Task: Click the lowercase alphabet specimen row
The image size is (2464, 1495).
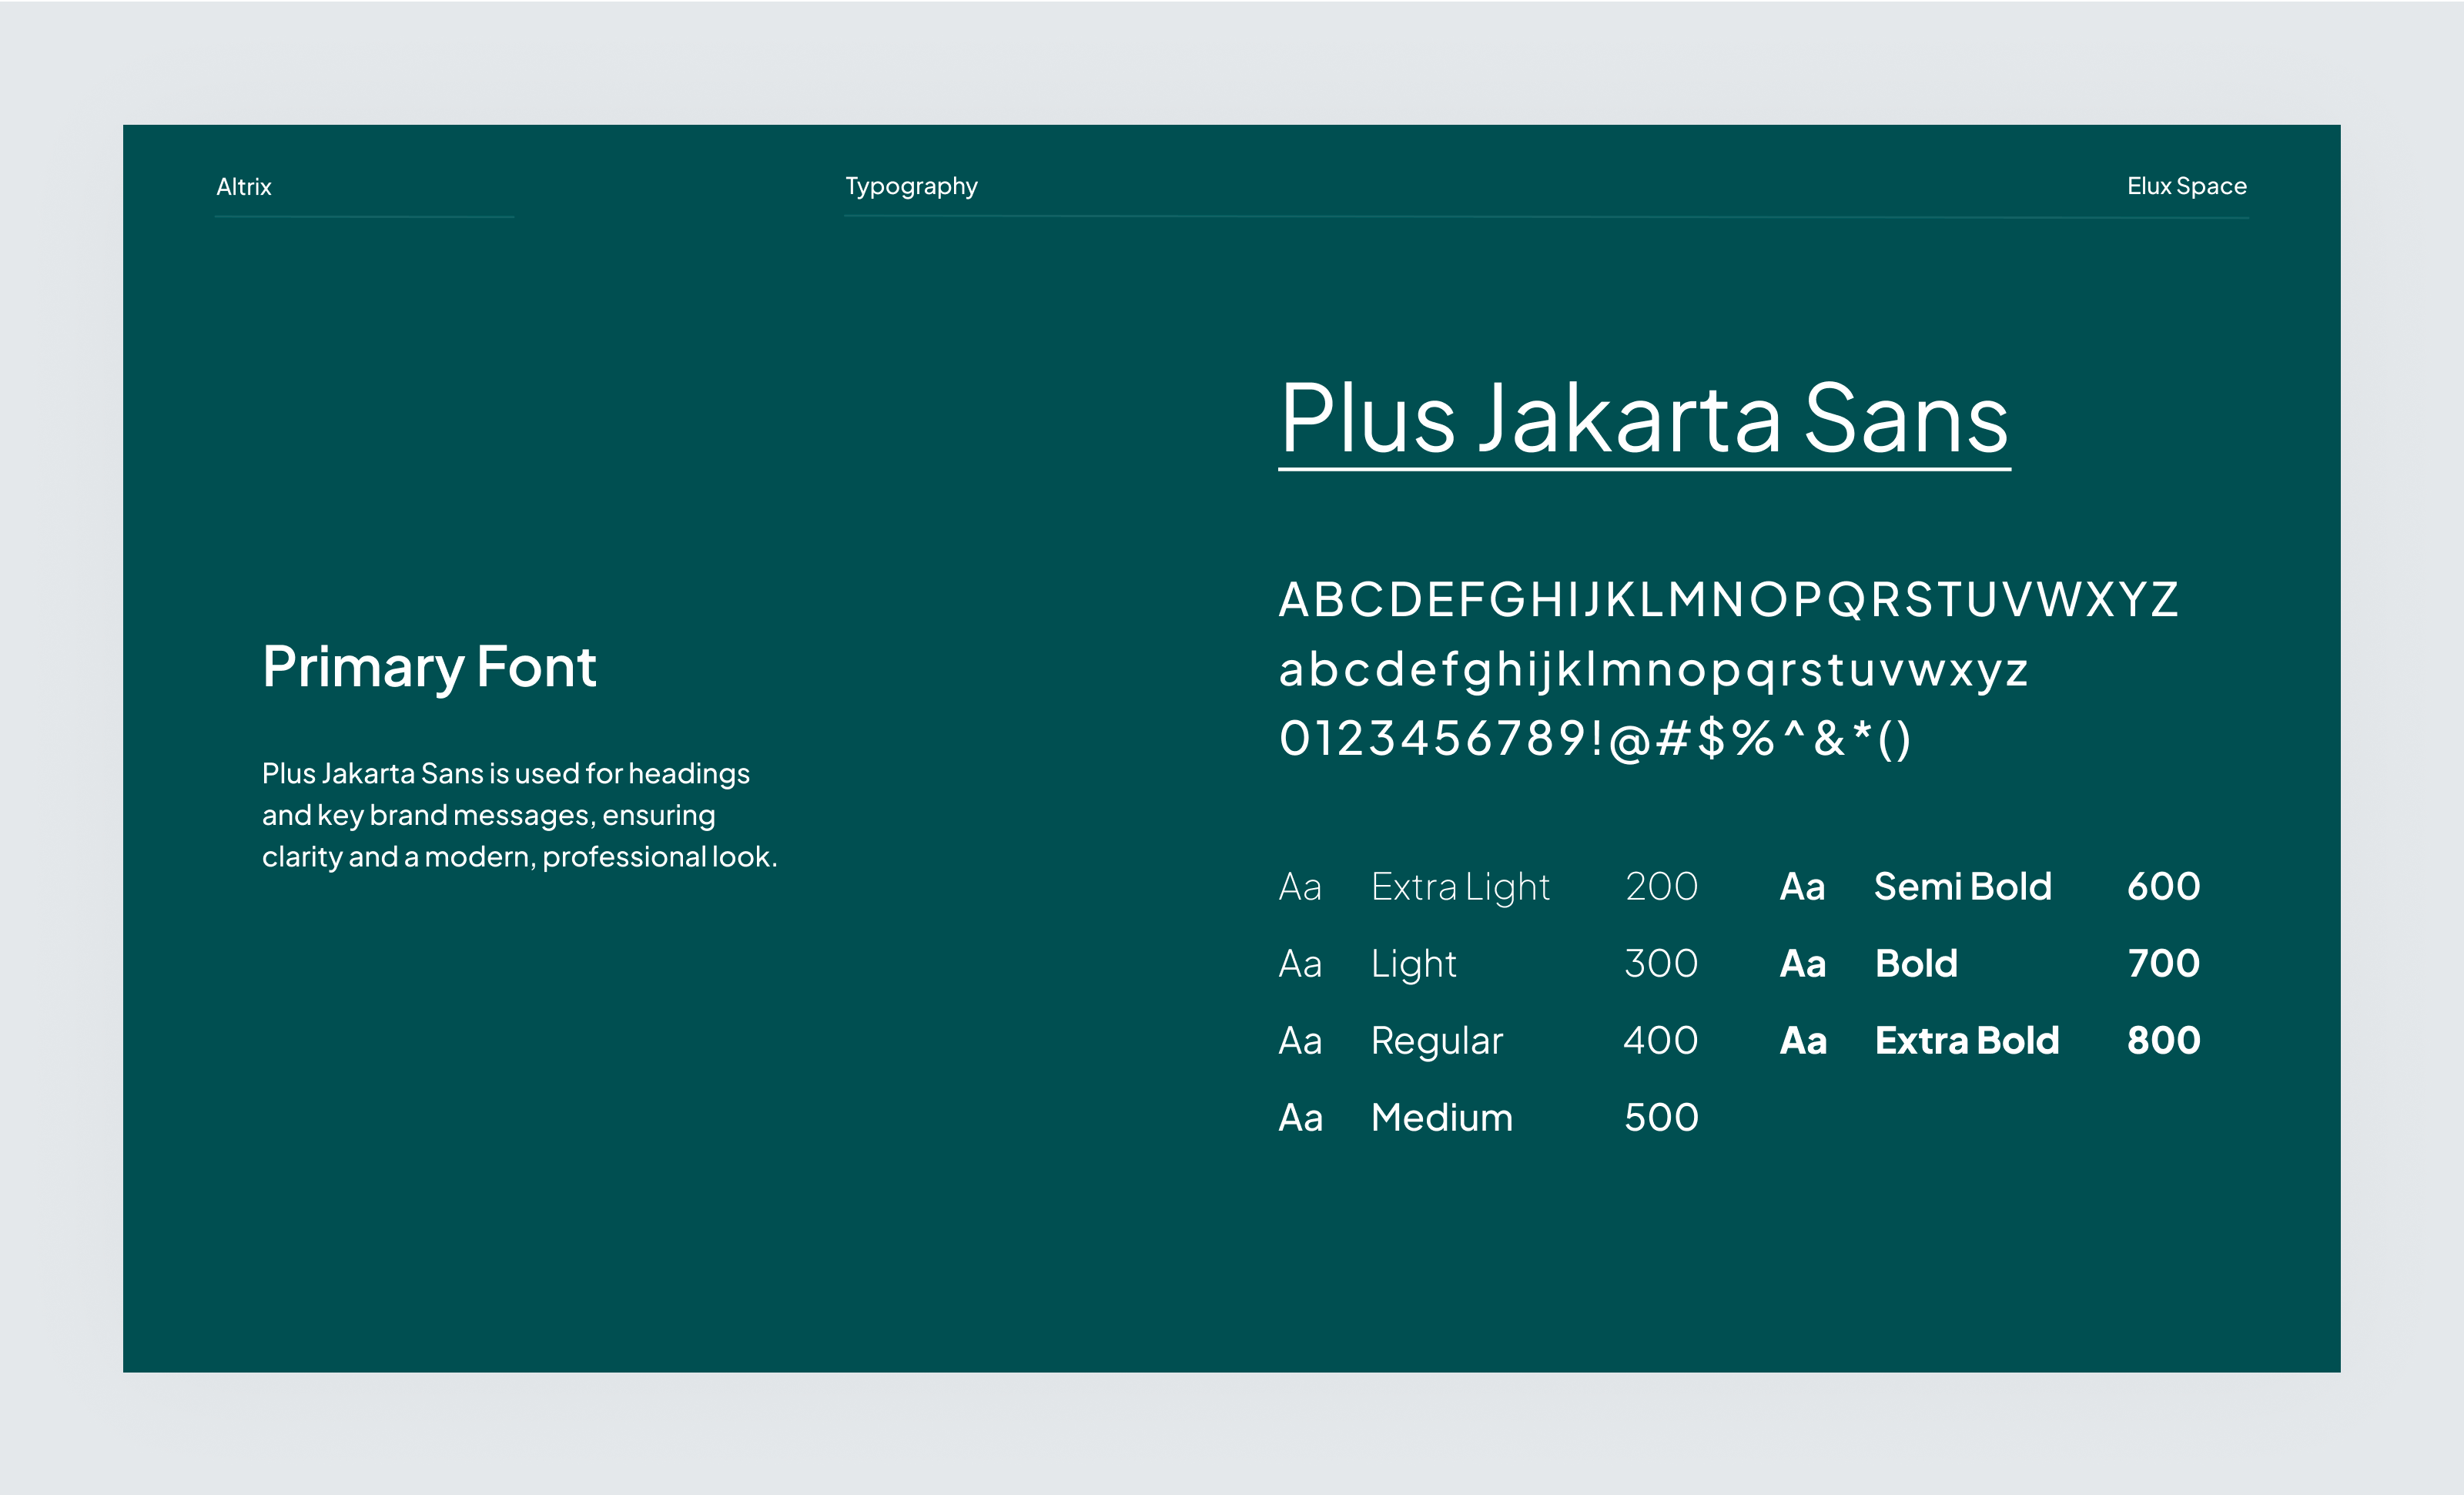Action: click(x=1652, y=671)
